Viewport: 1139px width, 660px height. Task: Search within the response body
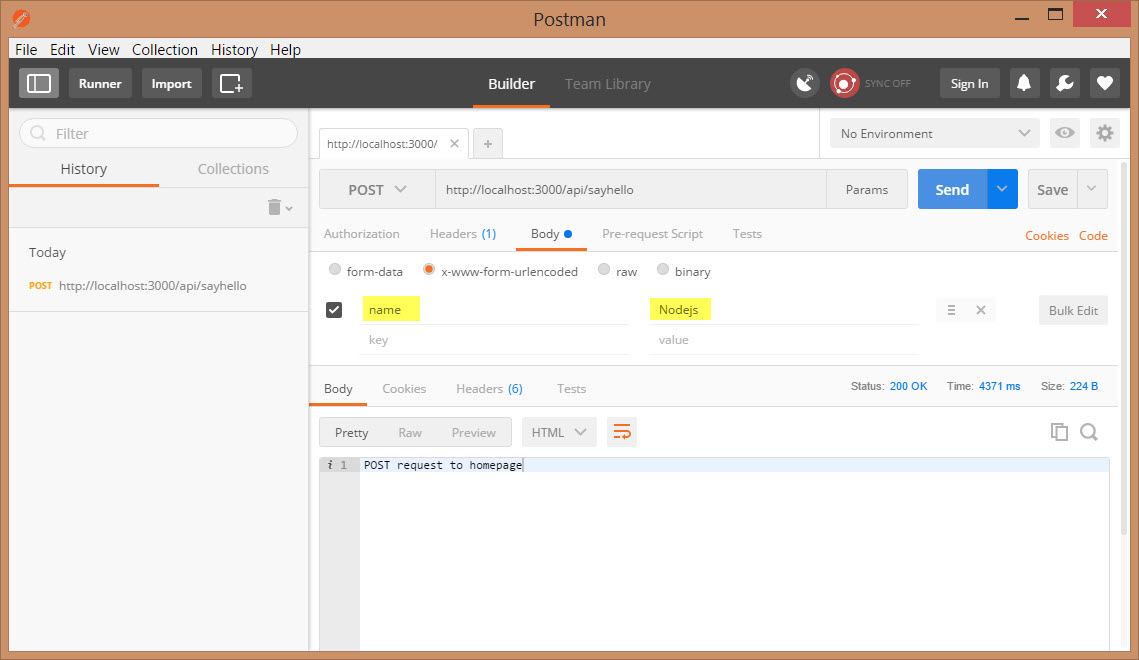coord(1089,432)
